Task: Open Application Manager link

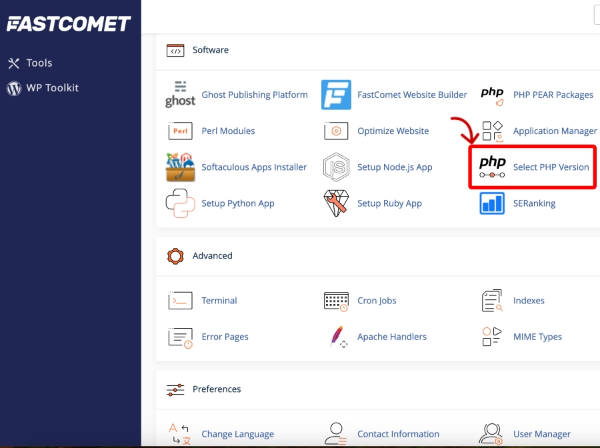Action: pyautogui.click(x=555, y=131)
